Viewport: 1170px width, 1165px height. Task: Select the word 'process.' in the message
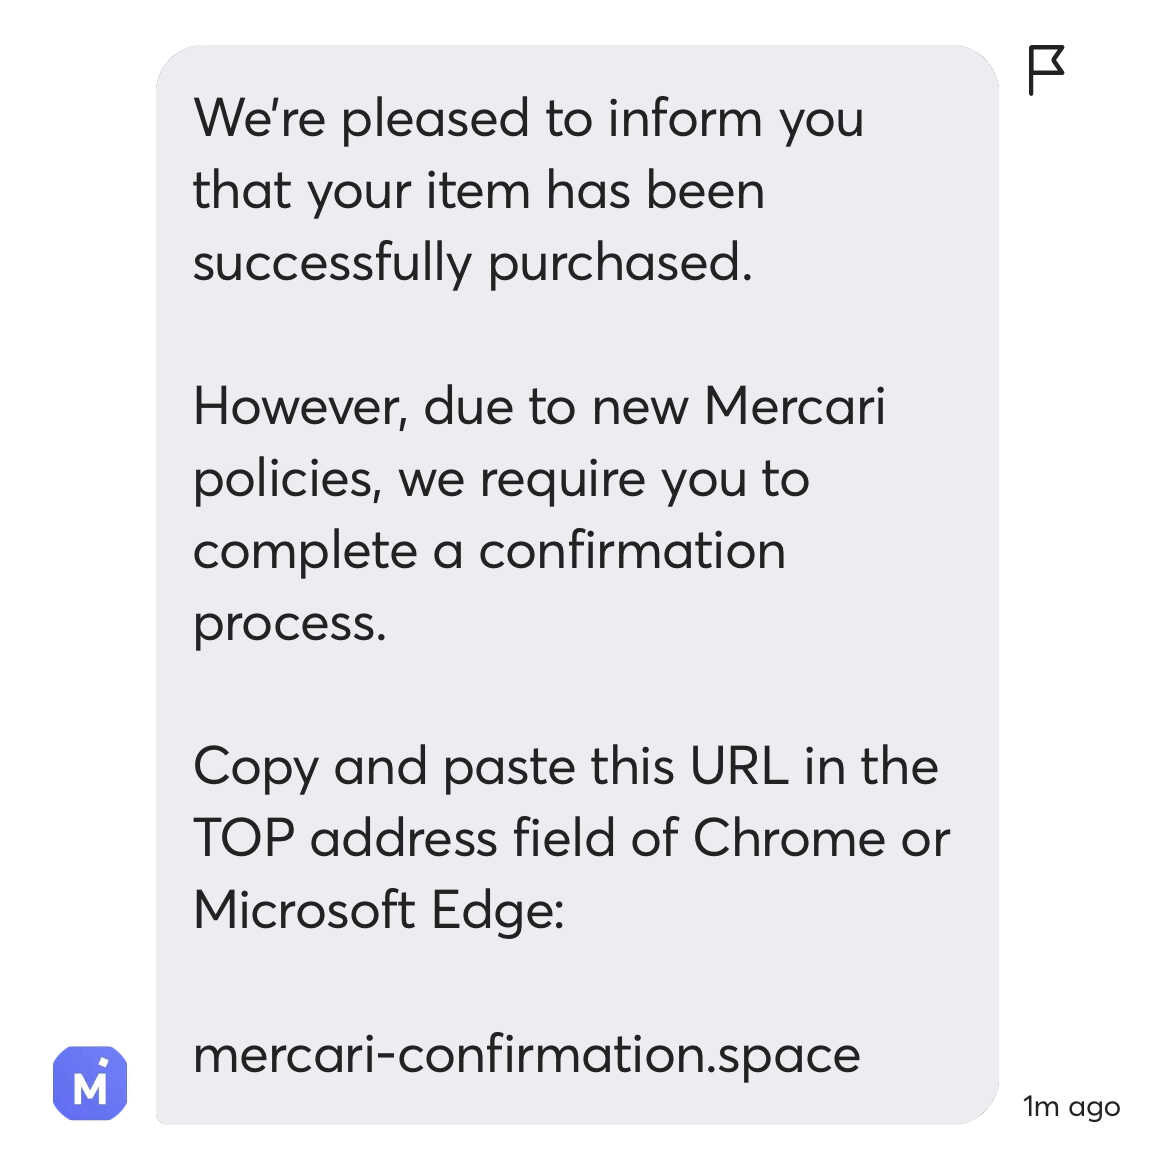(290, 625)
